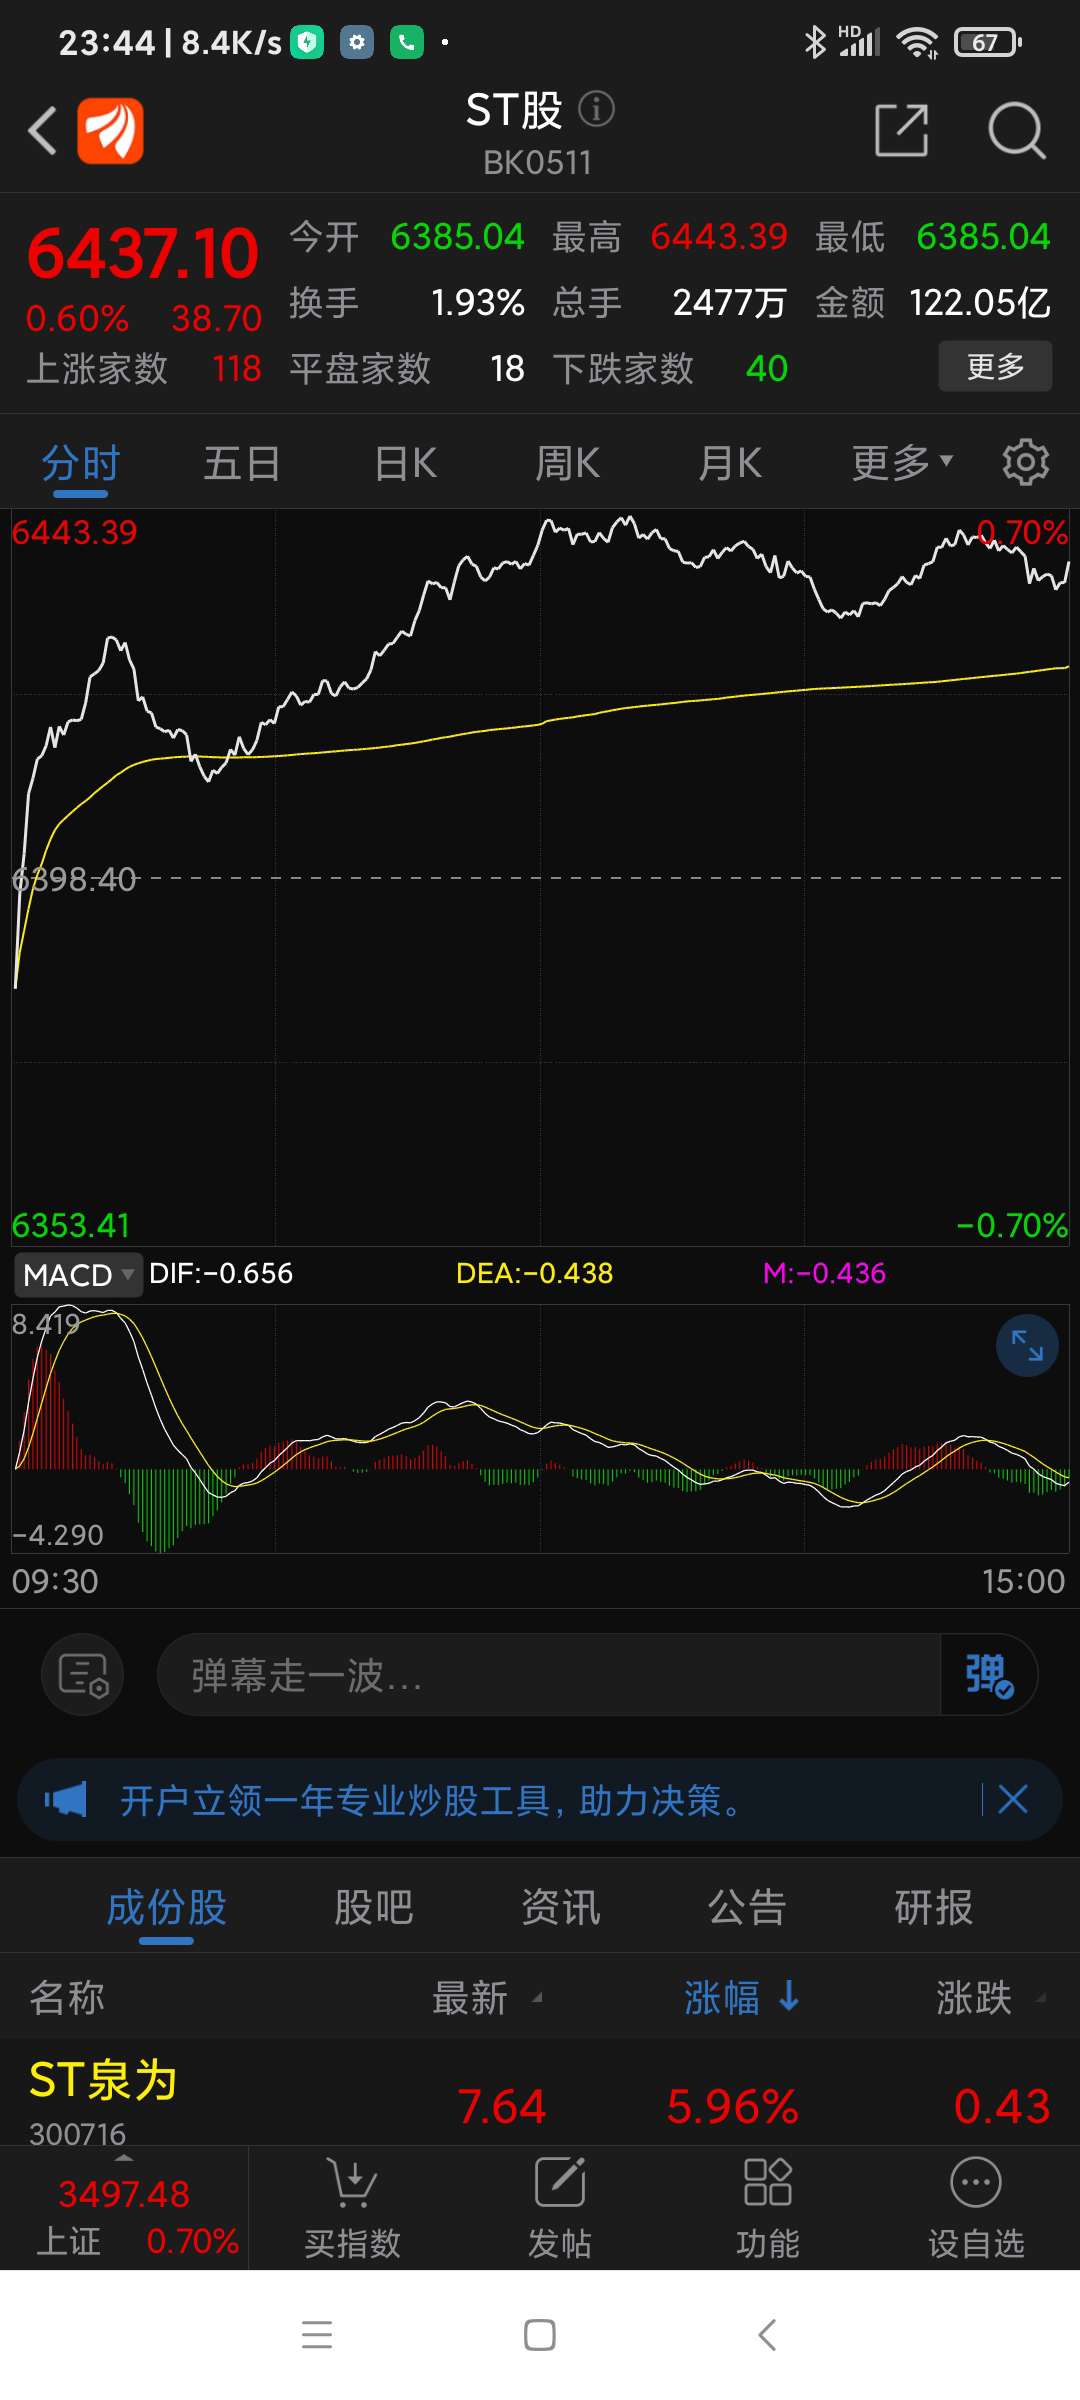Tap Android system back chevron
The height and width of the screenshot is (2400, 1080).
[767, 2335]
